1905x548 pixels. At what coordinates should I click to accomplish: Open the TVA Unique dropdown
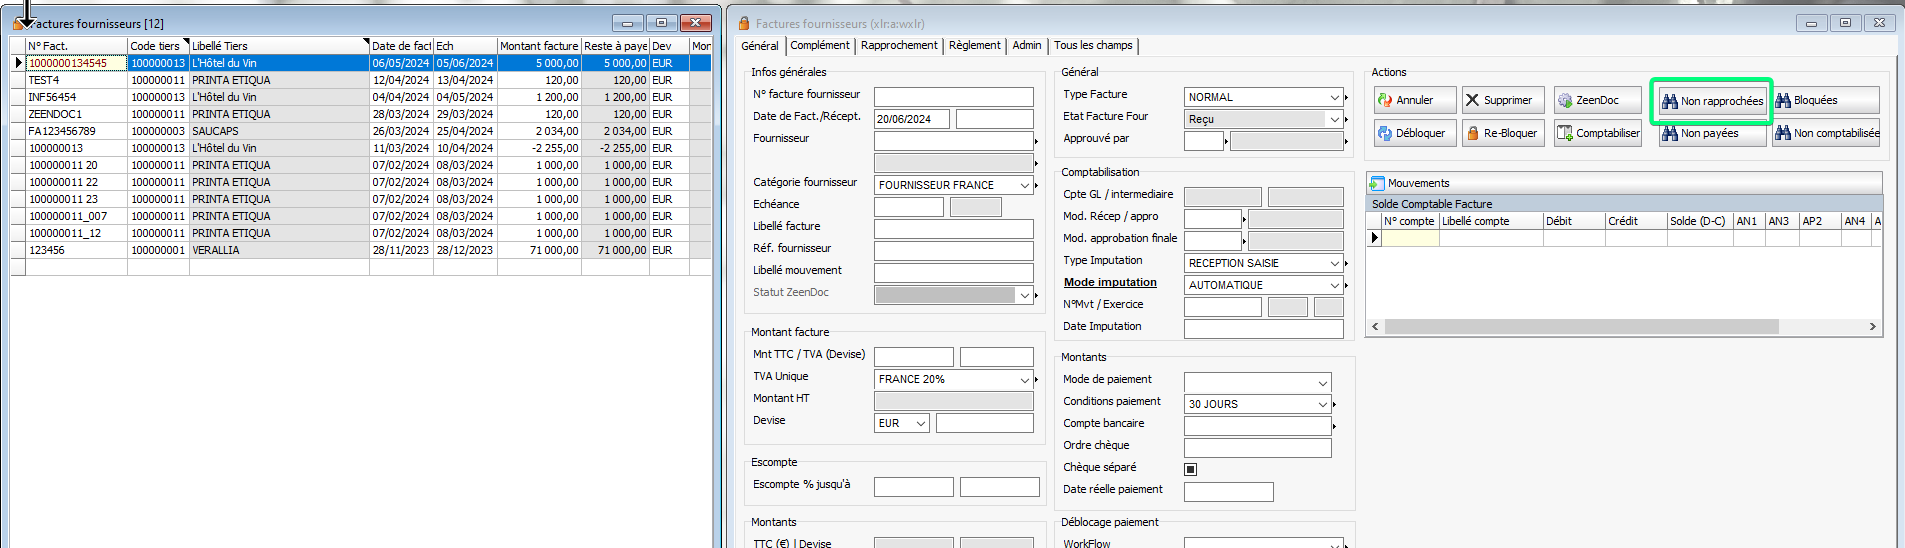(1024, 380)
